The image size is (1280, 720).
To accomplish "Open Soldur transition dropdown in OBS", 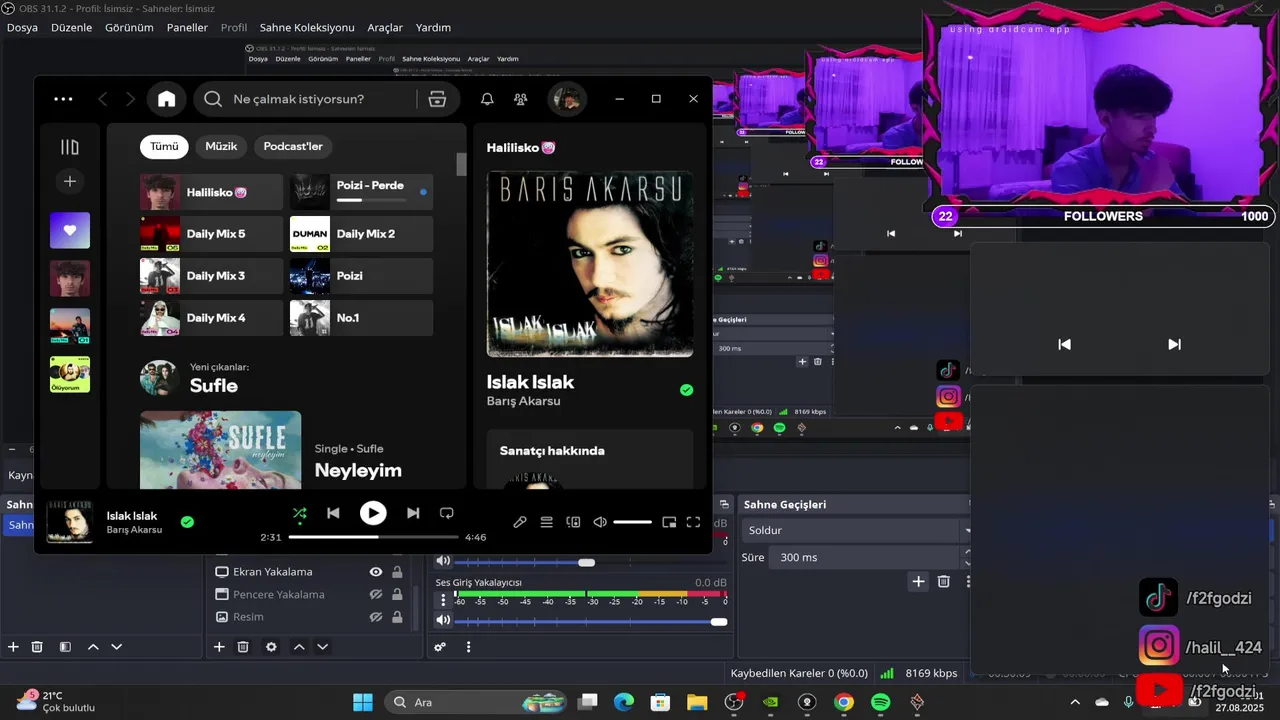I will point(858,530).
